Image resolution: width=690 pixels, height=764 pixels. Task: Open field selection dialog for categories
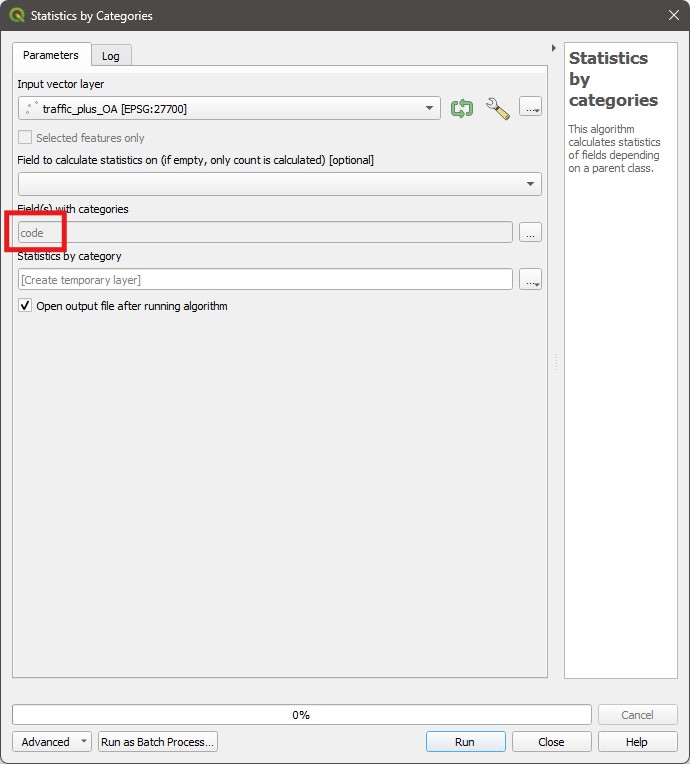[x=530, y=232]
